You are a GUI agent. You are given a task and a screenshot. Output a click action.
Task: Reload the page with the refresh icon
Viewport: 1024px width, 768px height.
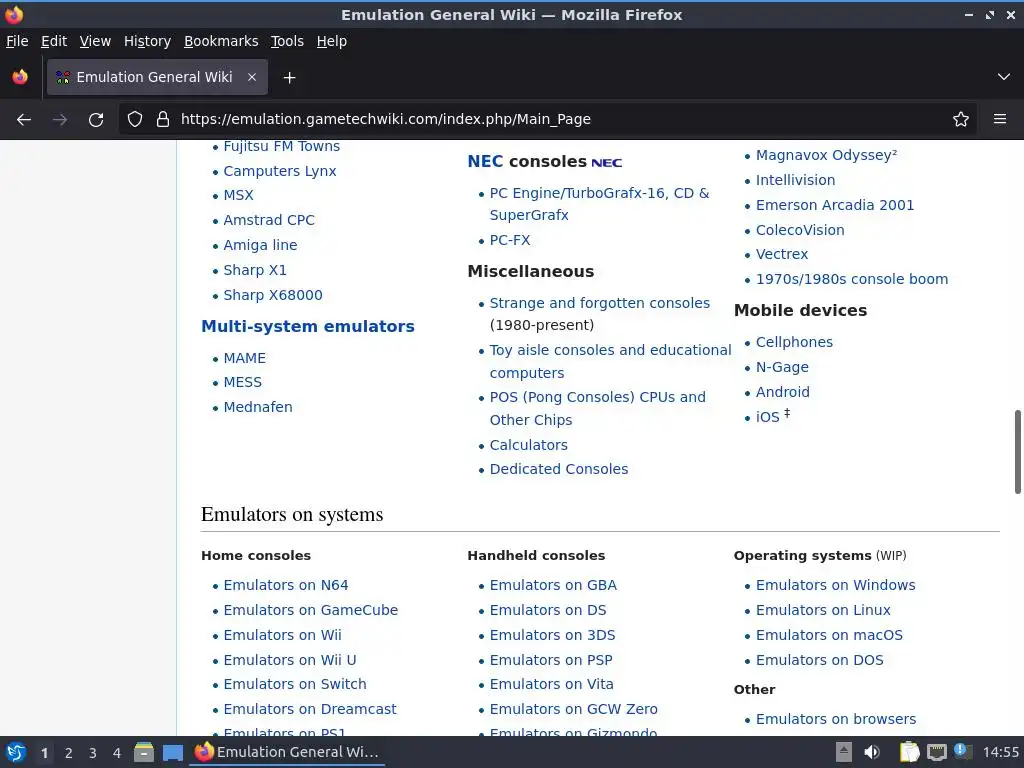pyautogui.click(x=96, y=120)
